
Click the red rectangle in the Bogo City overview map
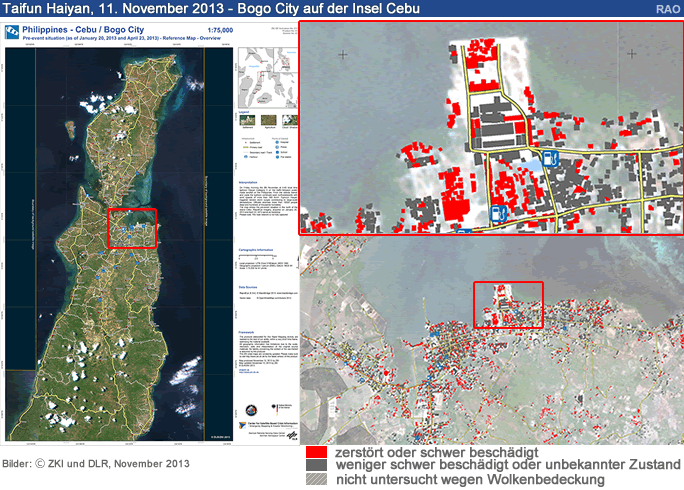click(509, 305)
